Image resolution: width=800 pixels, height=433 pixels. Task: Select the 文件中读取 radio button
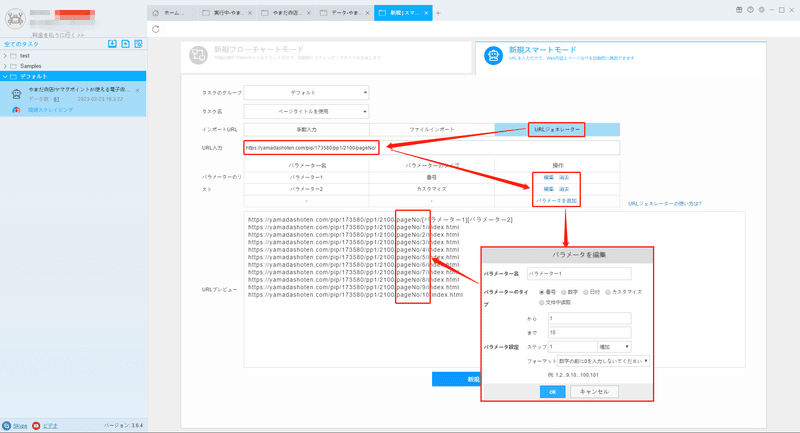pyautogui.click(x=541, y=302)
